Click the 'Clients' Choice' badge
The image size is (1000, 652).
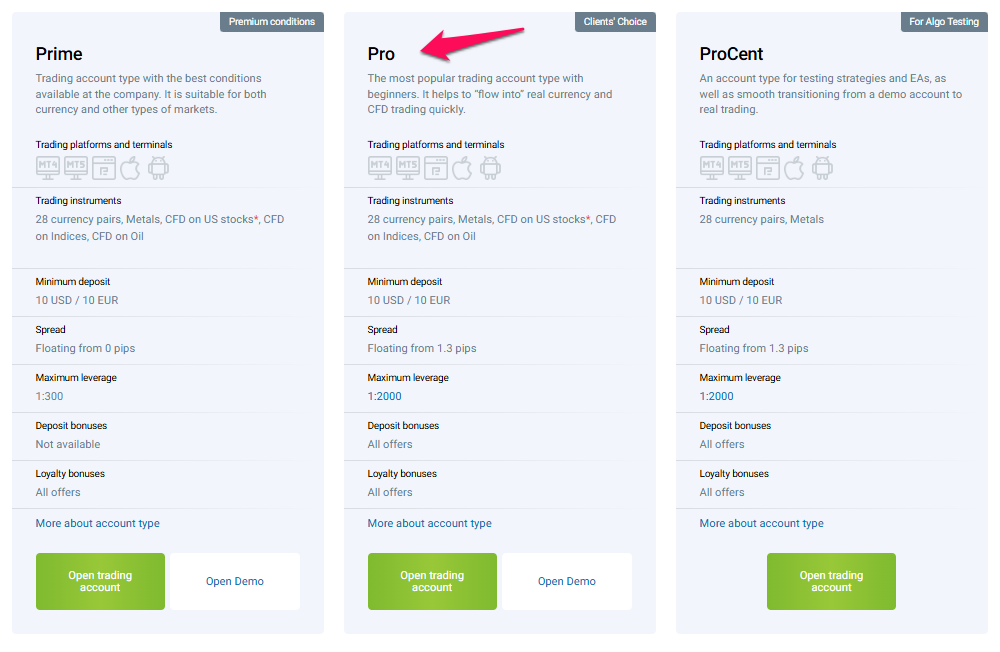(615, 21)
